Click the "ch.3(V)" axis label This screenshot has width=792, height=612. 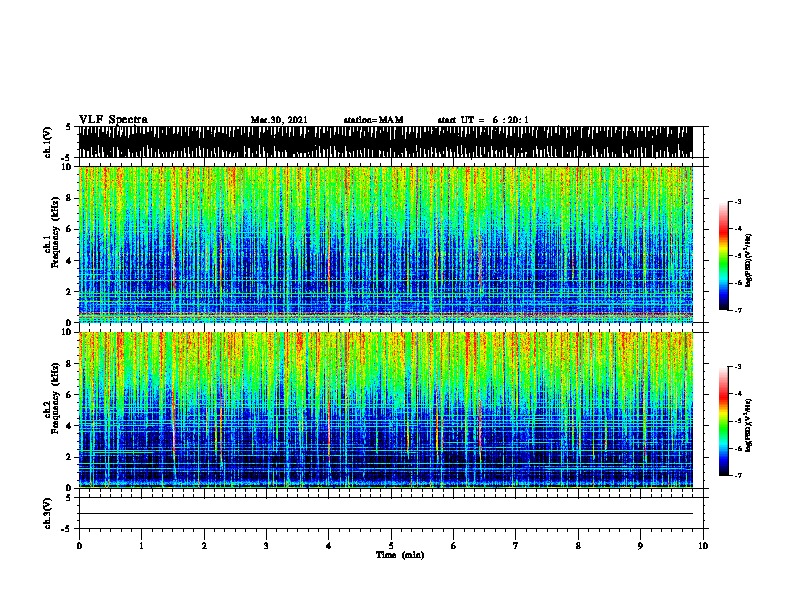point(48,513)
